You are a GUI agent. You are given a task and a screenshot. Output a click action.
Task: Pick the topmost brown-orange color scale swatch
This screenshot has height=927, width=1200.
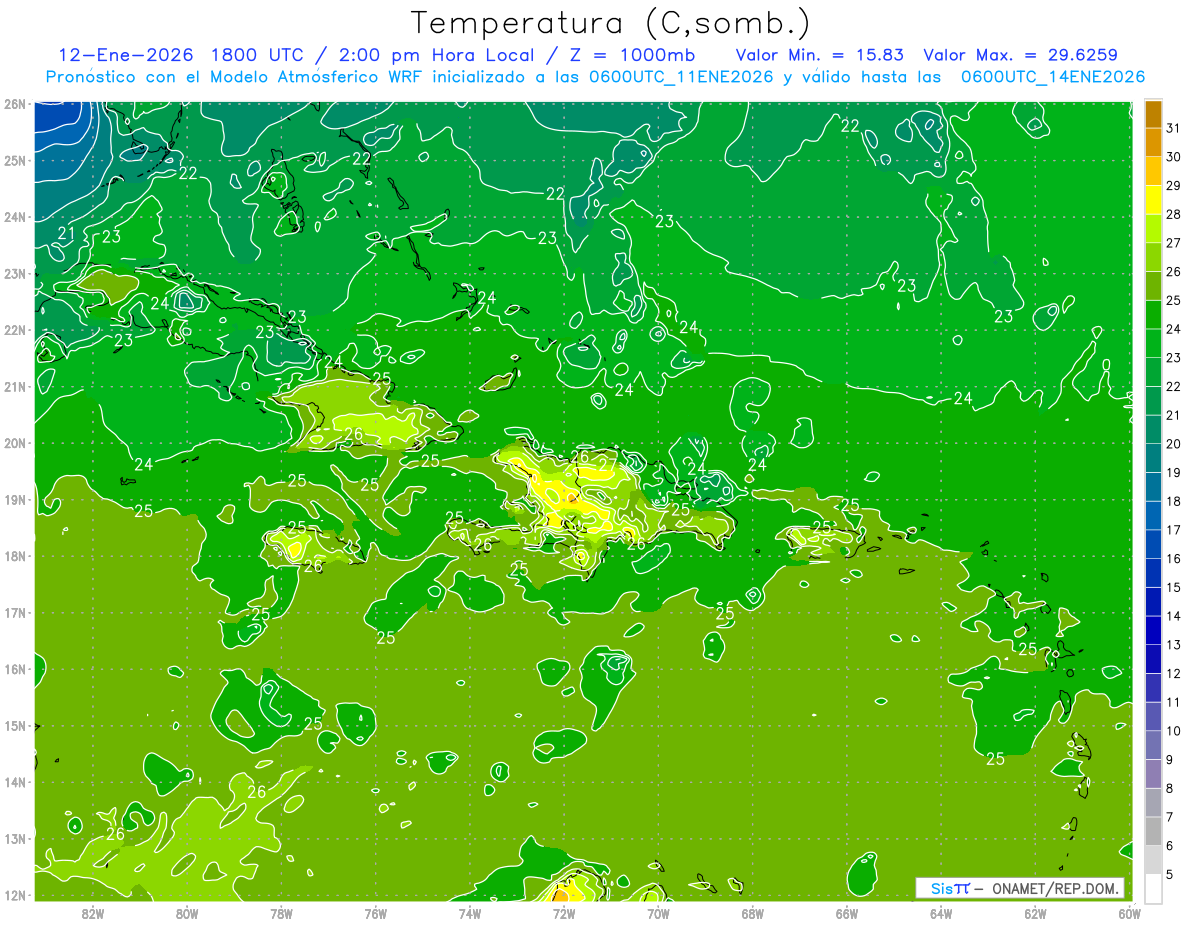pos(1153,114)
